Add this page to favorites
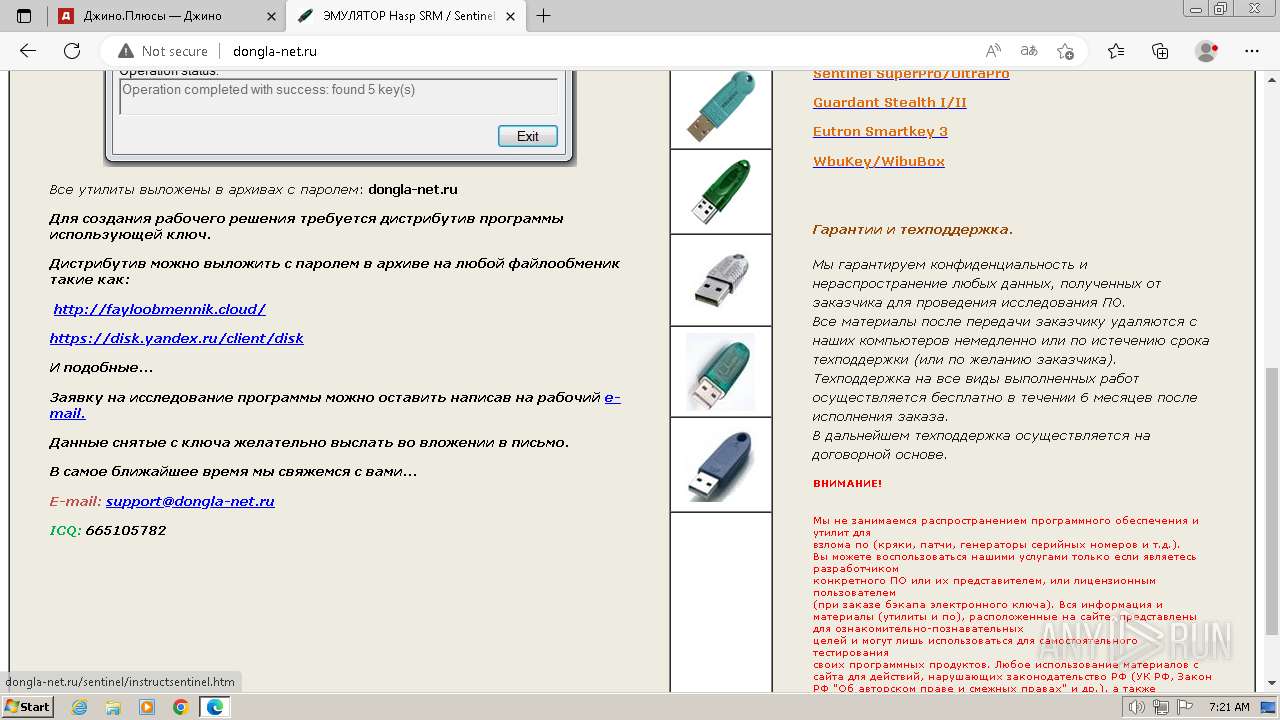This screenshot has width=1280, height=720. pos(1066,51)
